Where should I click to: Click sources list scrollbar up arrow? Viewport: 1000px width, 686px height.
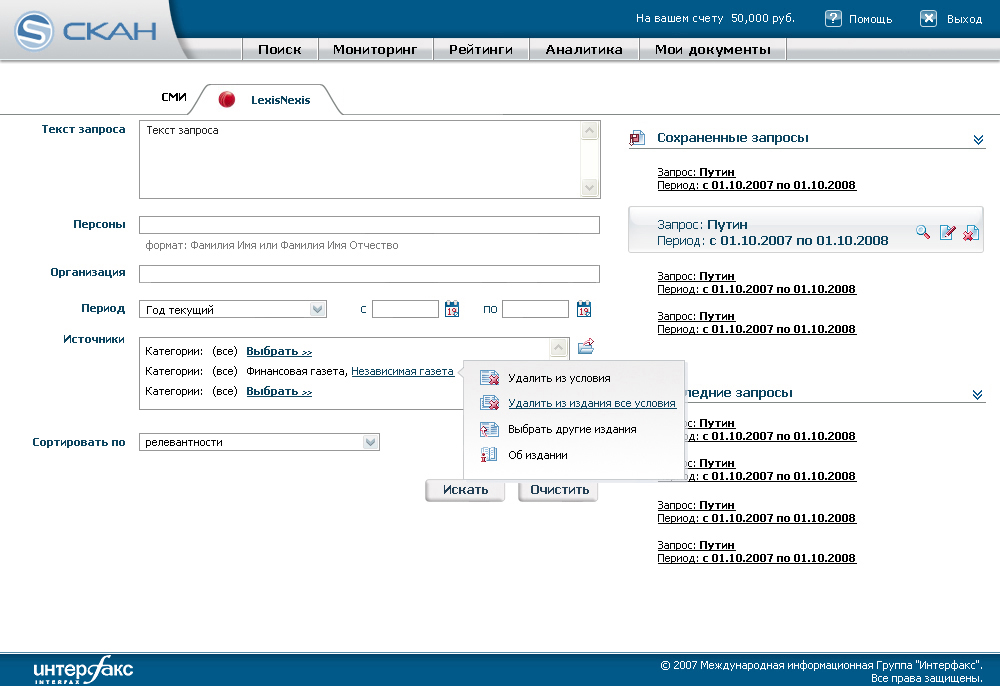pos(558,347)
